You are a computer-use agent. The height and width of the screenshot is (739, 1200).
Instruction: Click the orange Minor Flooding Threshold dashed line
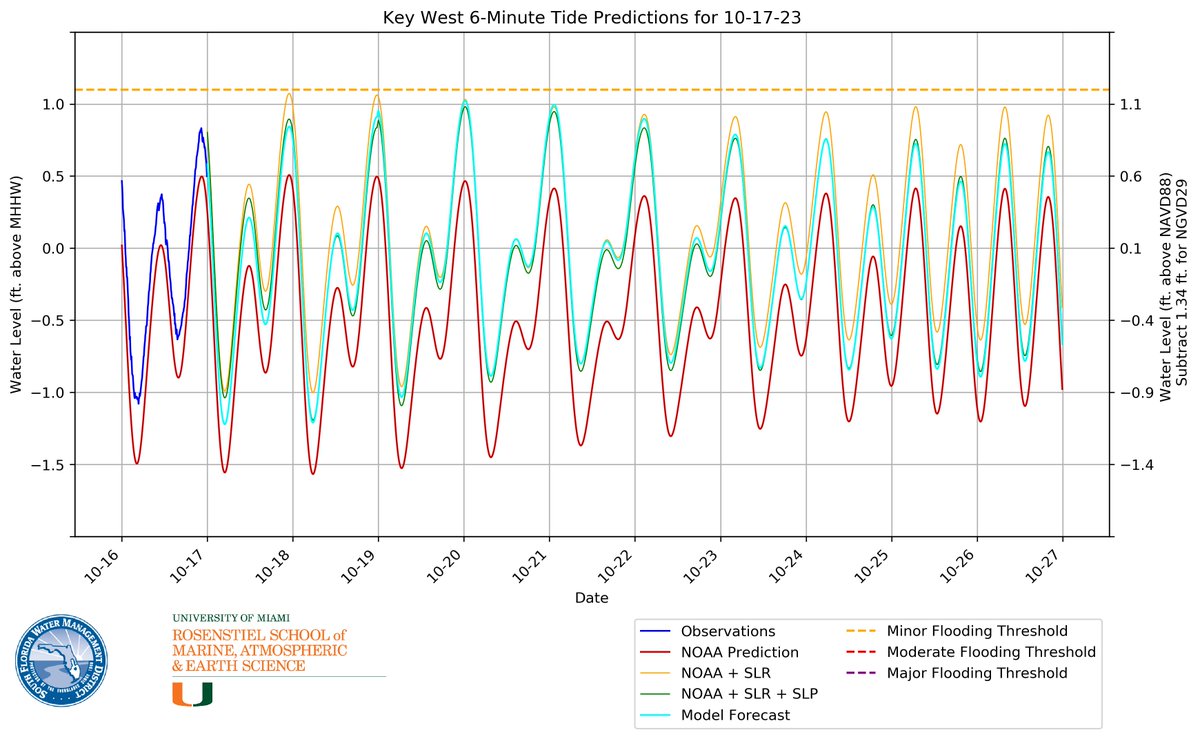(600, 88)
